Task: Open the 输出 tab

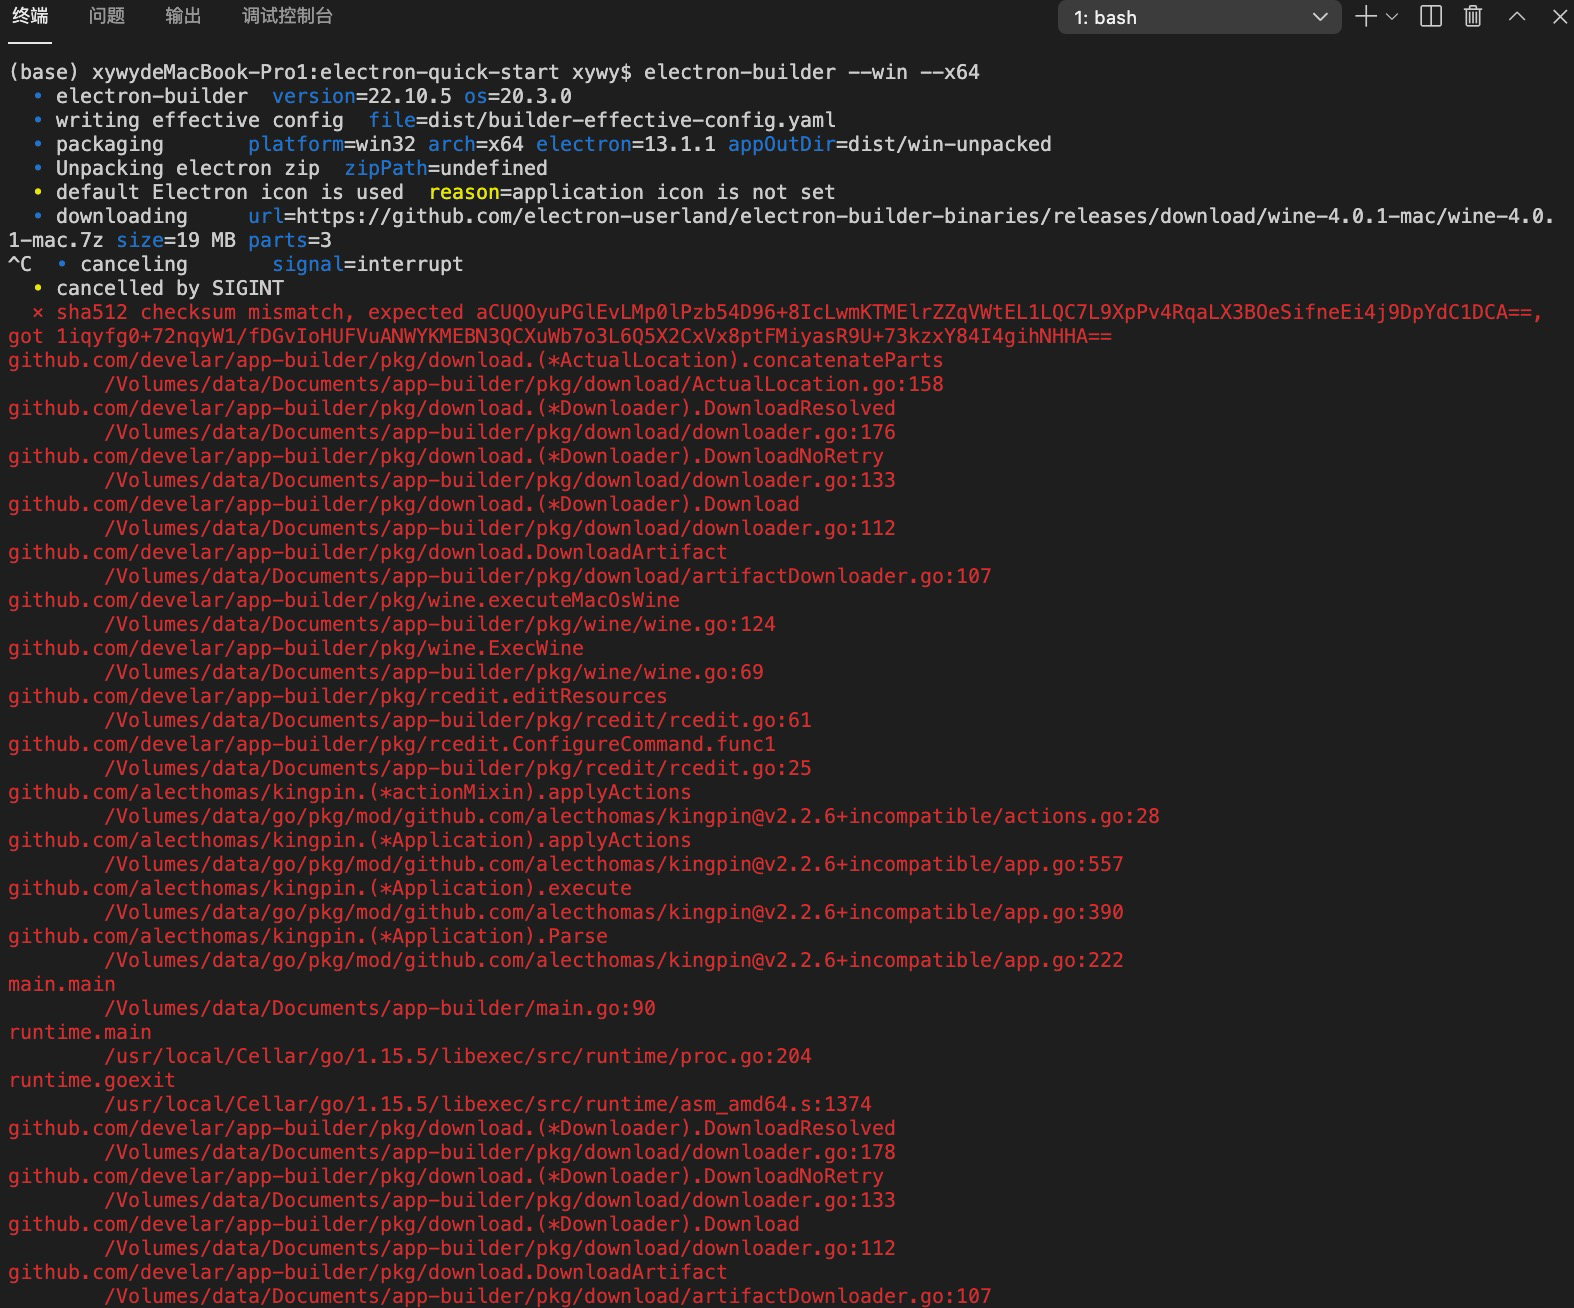Action: 183,16
